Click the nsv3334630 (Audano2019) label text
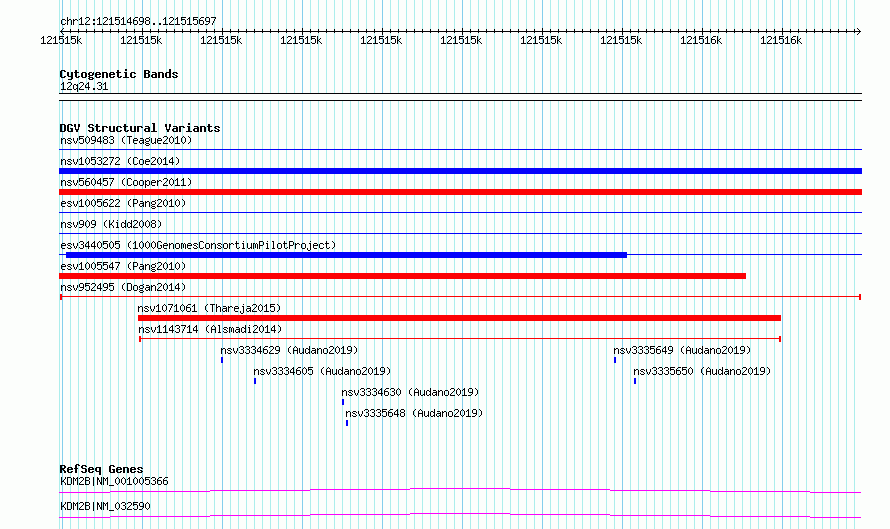Image resolution: width=890 pixels, height=529 pixels. click(410, 392)
